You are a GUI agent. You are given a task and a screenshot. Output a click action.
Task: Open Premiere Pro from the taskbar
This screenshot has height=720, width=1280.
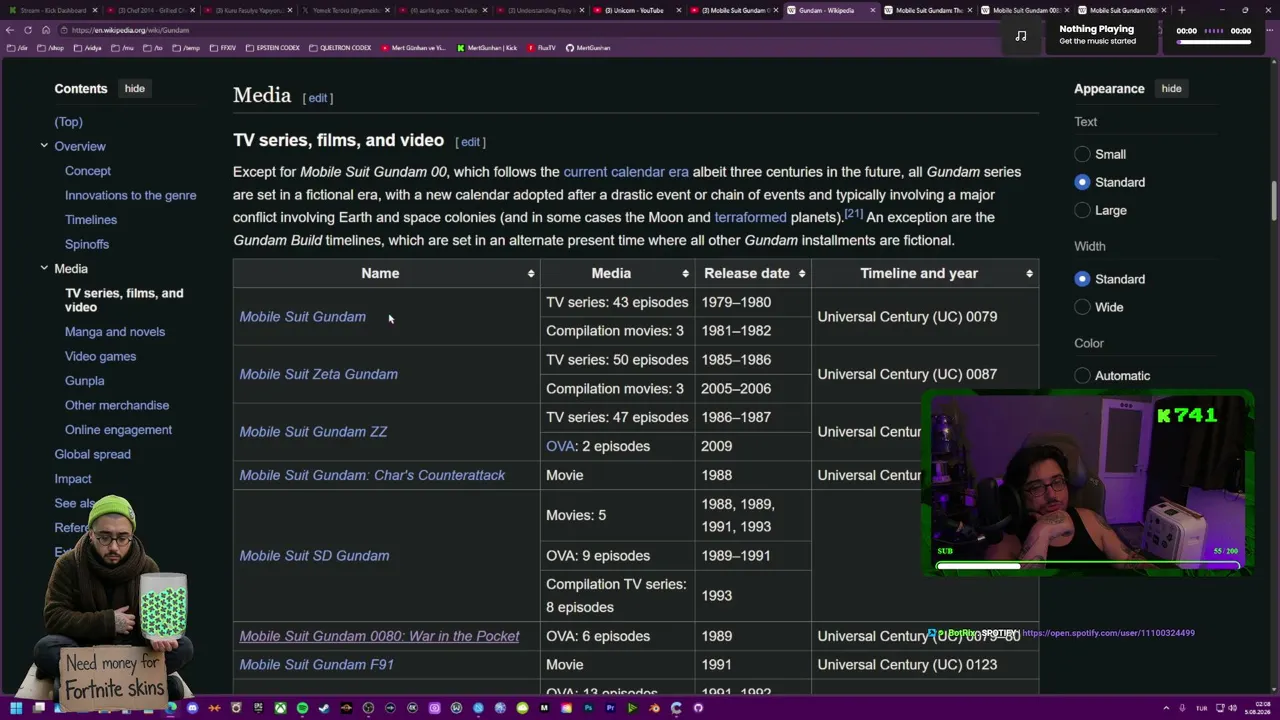click(610, 708)
